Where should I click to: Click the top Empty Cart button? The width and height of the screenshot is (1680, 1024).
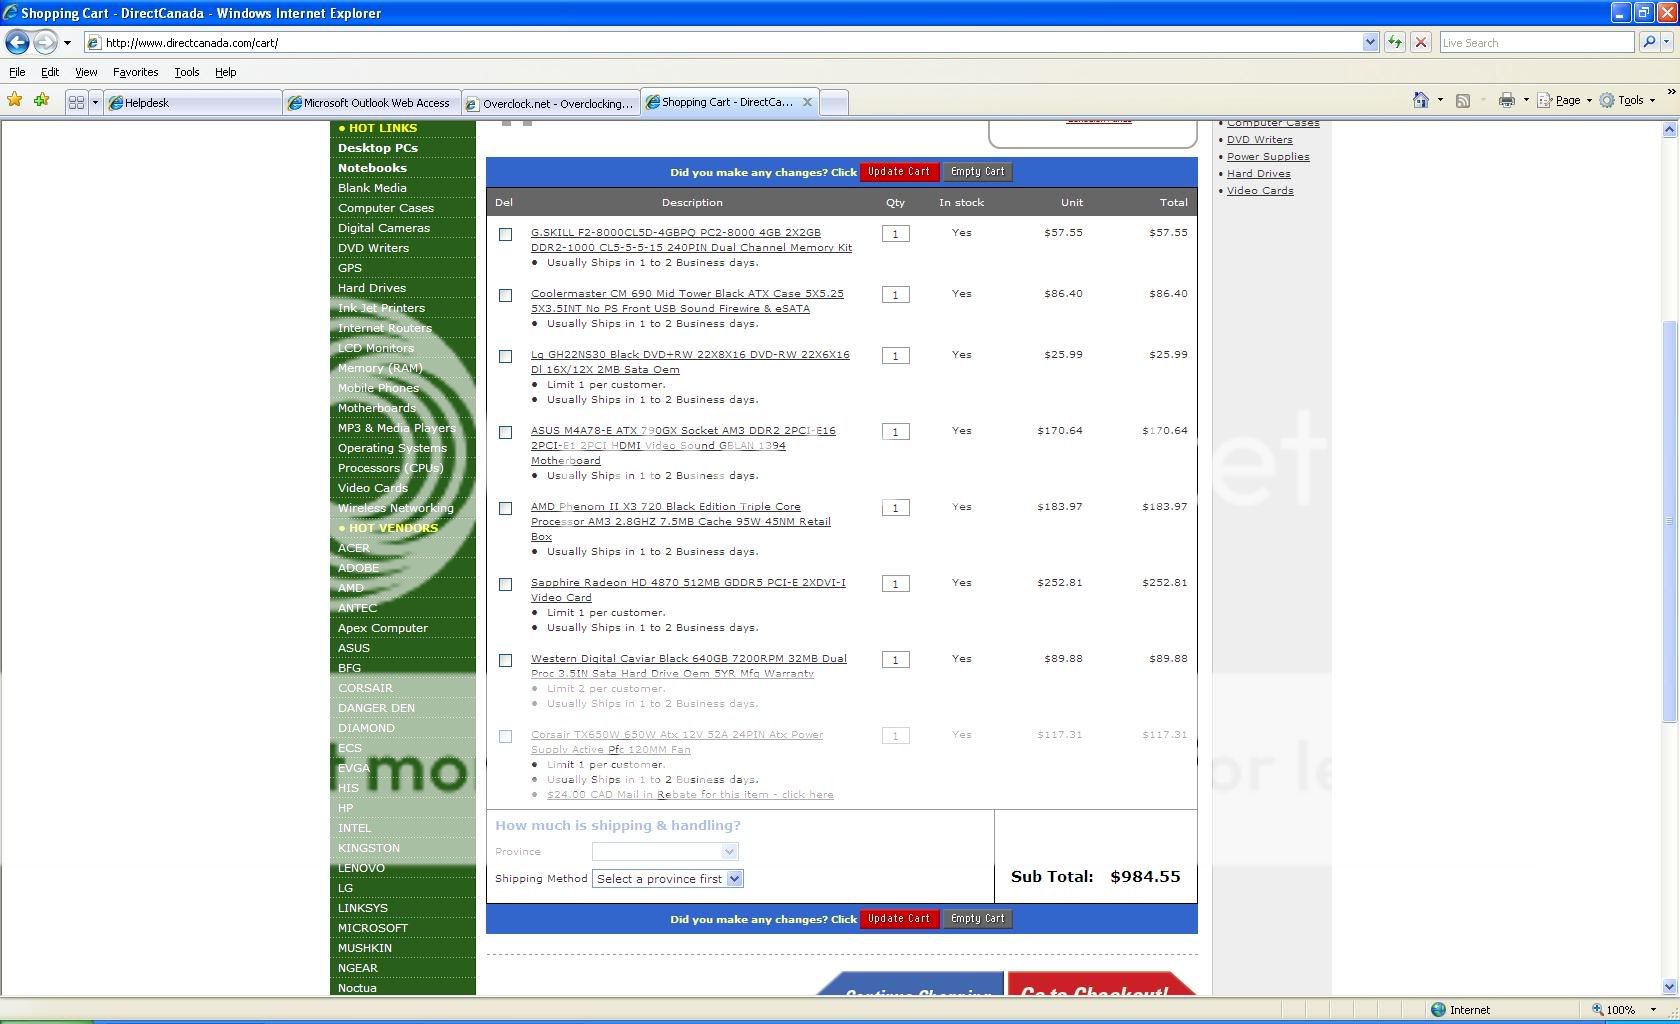click(978, 172)
